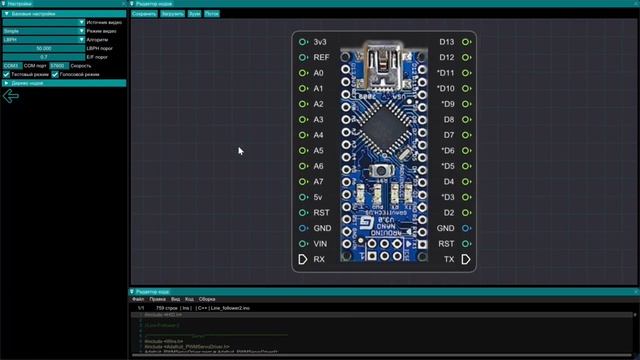Click the left GND pin connector
Image resolution: width=640 pixels, height=360 pixels.
(303, 228)
